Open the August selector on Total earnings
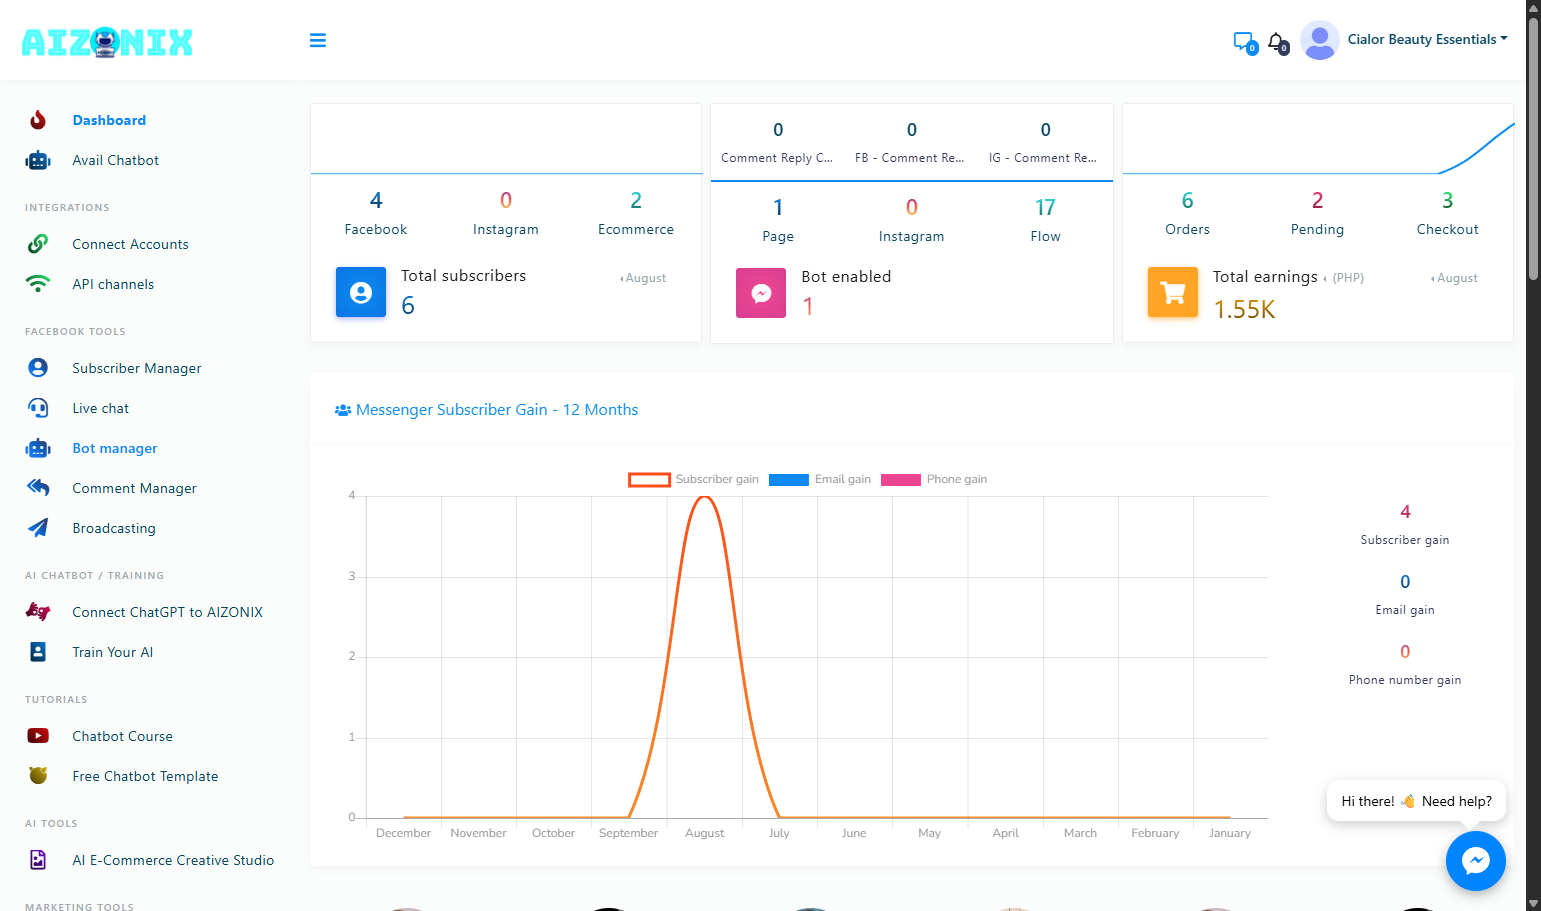Image resolution: width=1541 pixels, height=911 pixels. pyautogui.click(x=1454, y=278)
